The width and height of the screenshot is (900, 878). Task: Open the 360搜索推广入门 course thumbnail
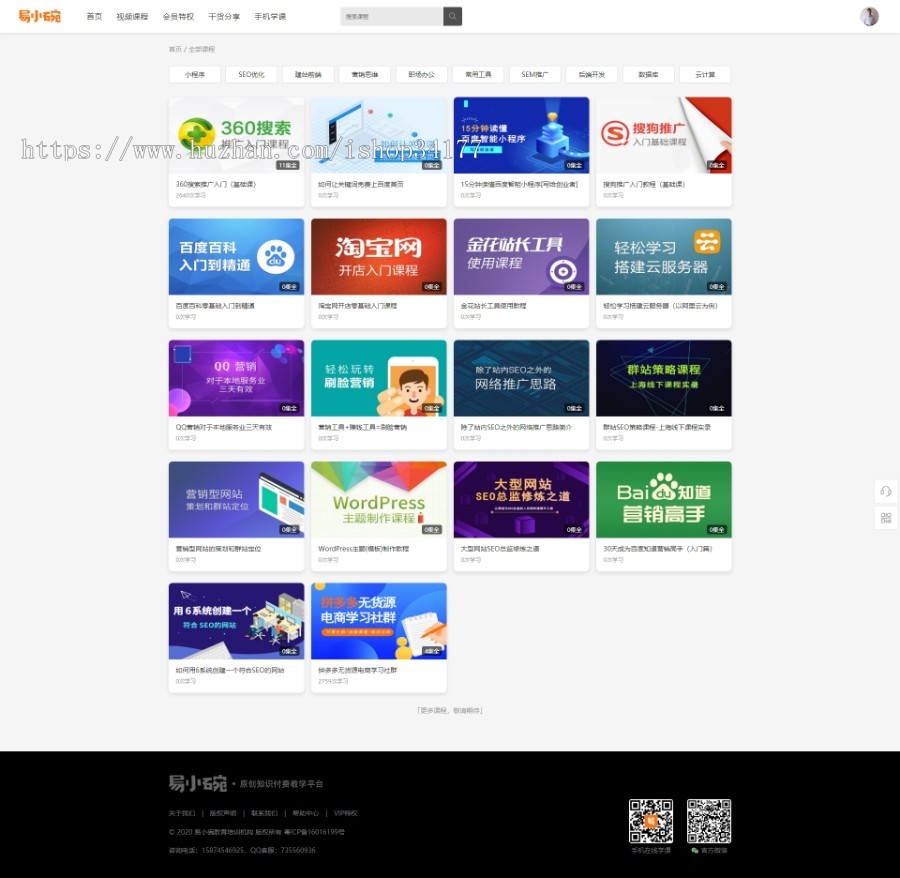(236, 135)
